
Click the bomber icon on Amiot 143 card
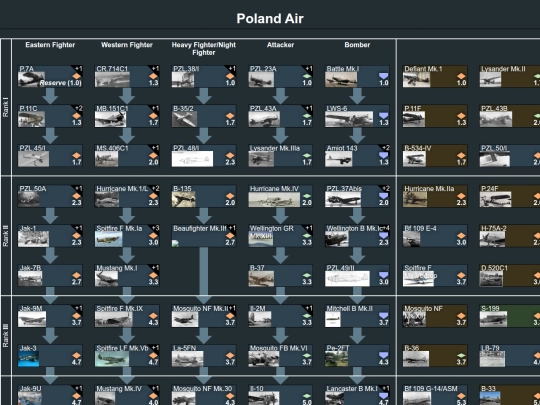pos(384,155)
